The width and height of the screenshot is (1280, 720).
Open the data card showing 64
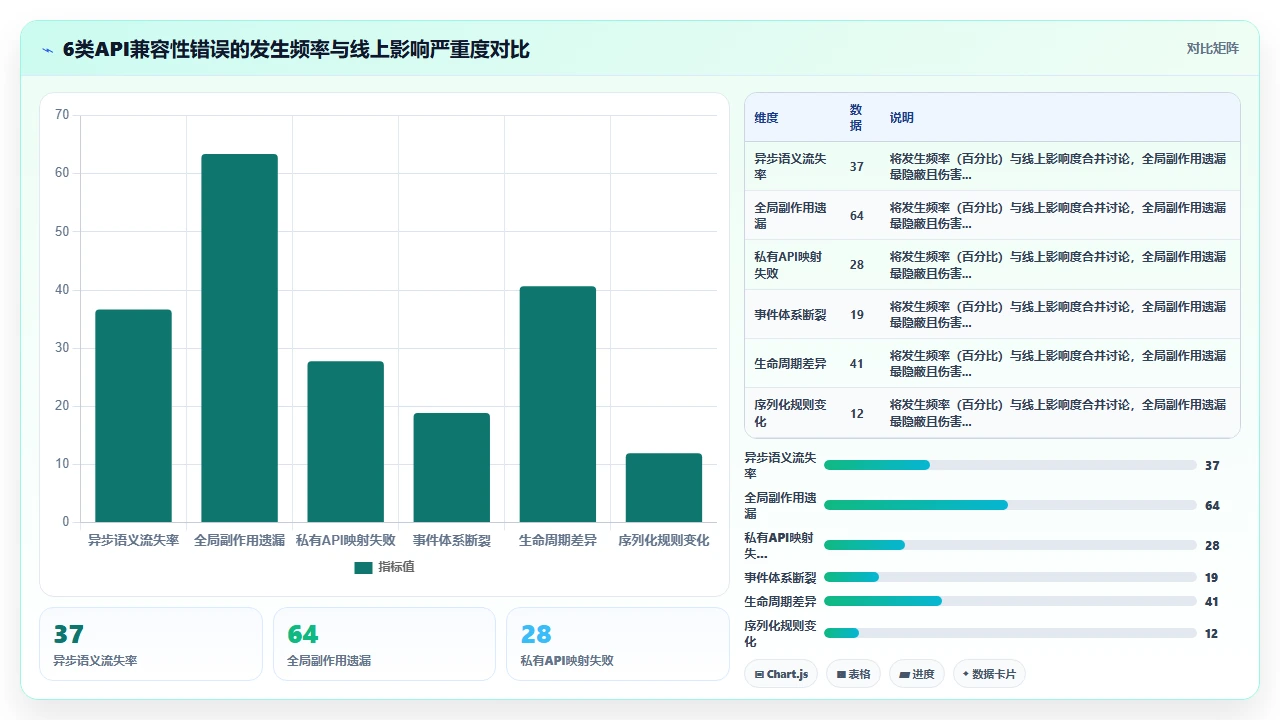384,644
